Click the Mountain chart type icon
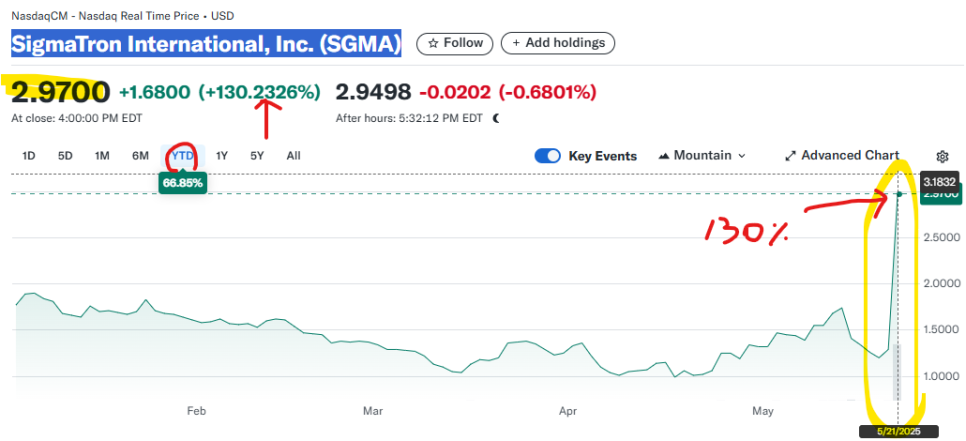This screenshot has width=966, height=441. click(x=664, y=156)
